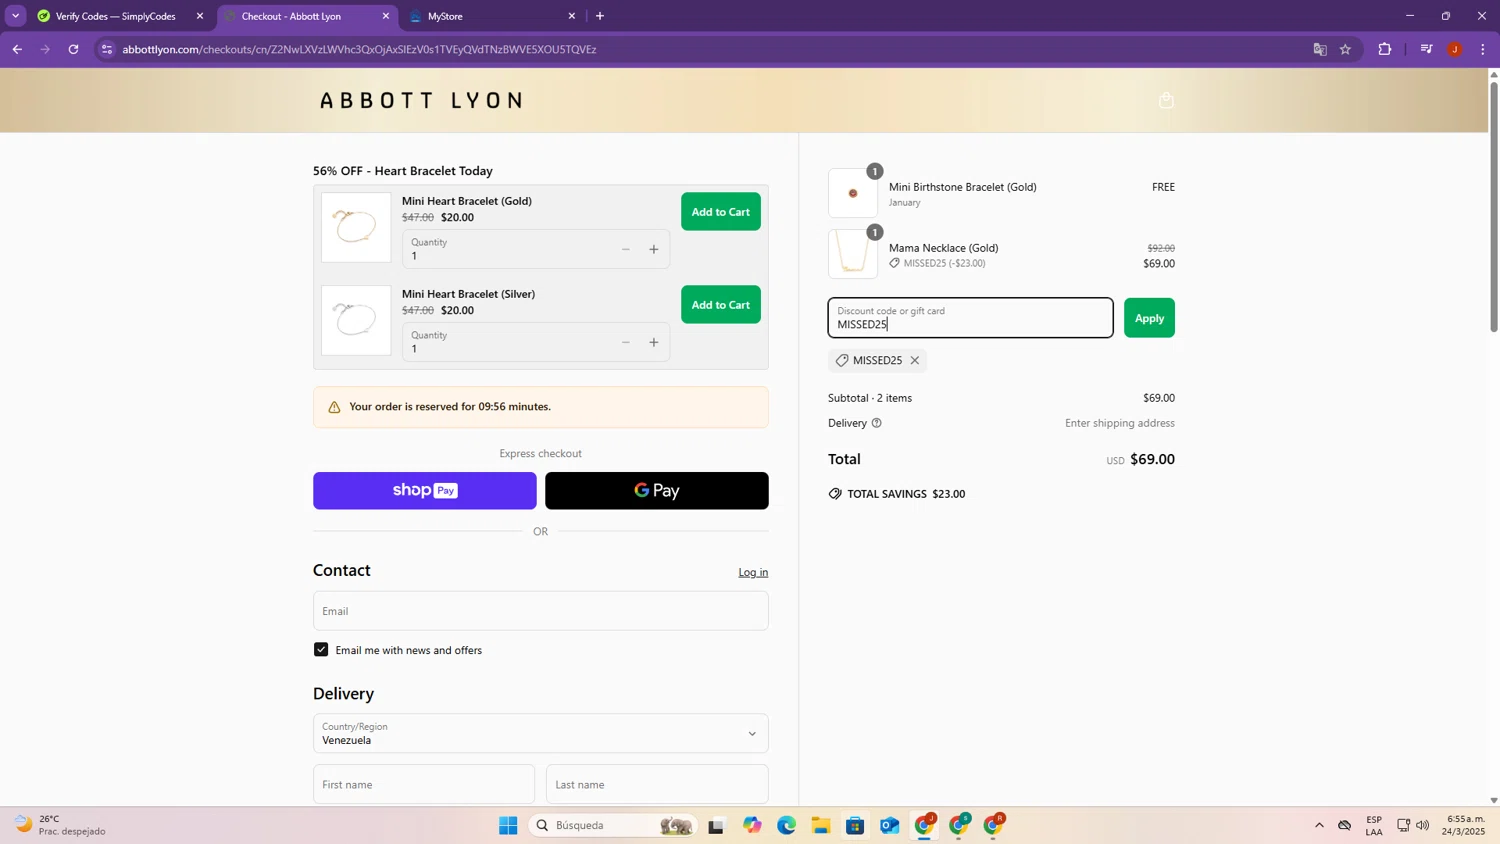Go back to previous page
This screenshot has height=844, width=1500.
click(x=17, y=49)
